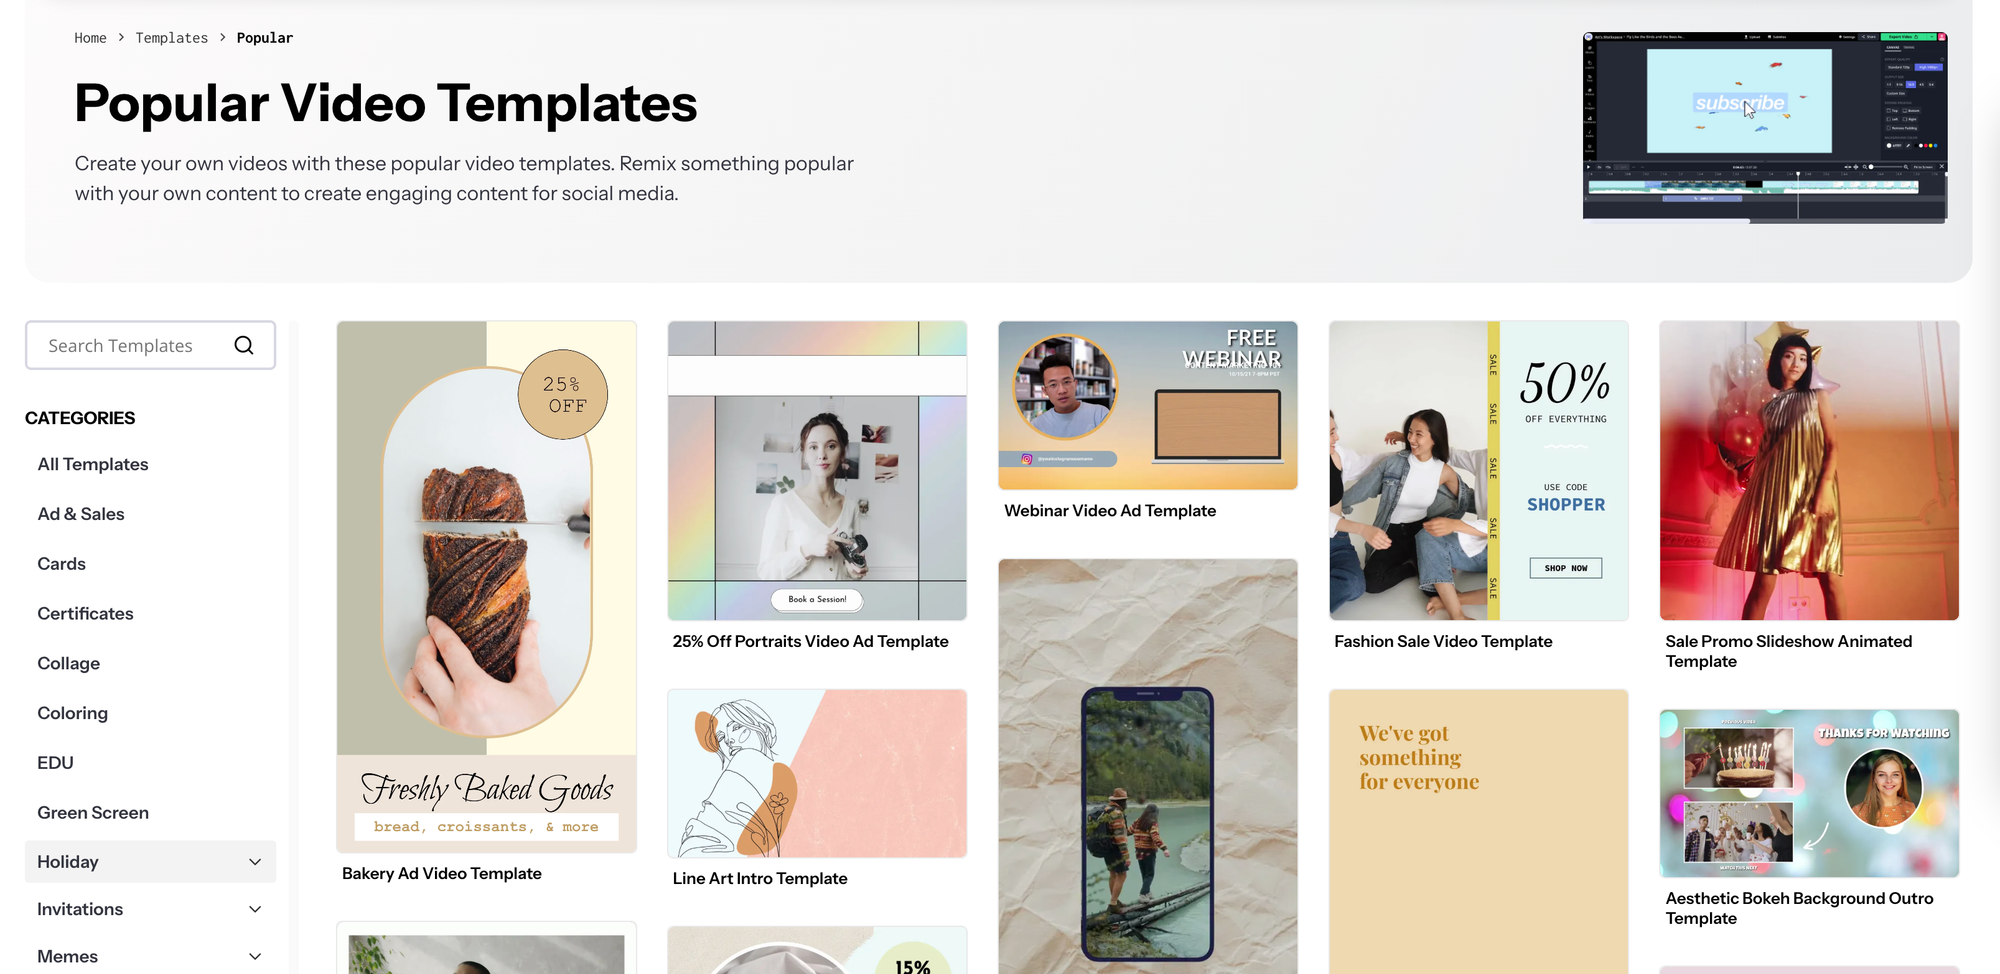The width and height of the screenshot is (2000, 974).
Task: Click Fashion Sale Video Template title
Action: pos(1443,641)
